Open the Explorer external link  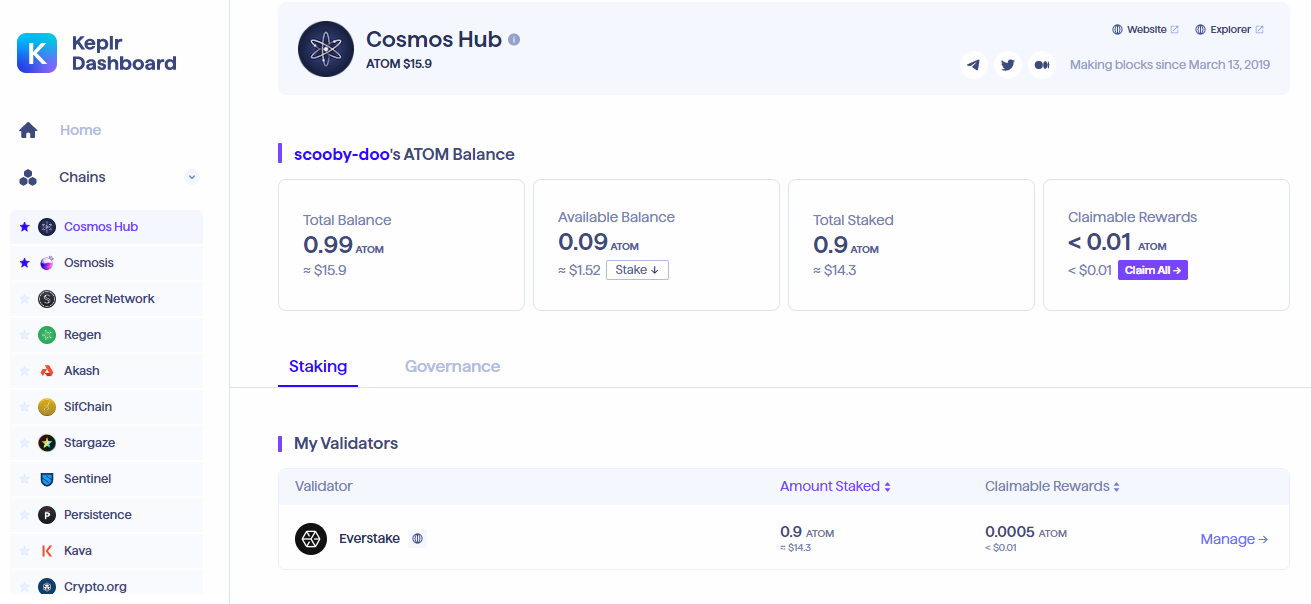(1229, 30)
